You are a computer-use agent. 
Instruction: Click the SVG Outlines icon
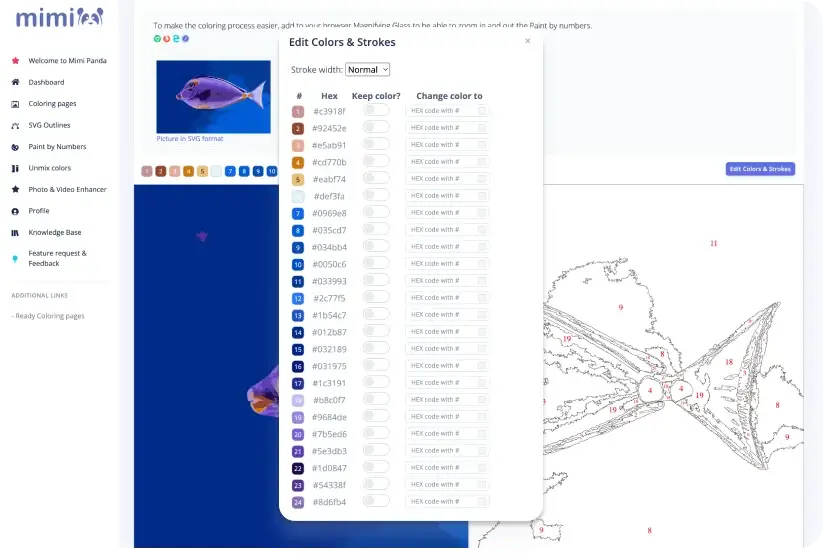coord(15,126)
